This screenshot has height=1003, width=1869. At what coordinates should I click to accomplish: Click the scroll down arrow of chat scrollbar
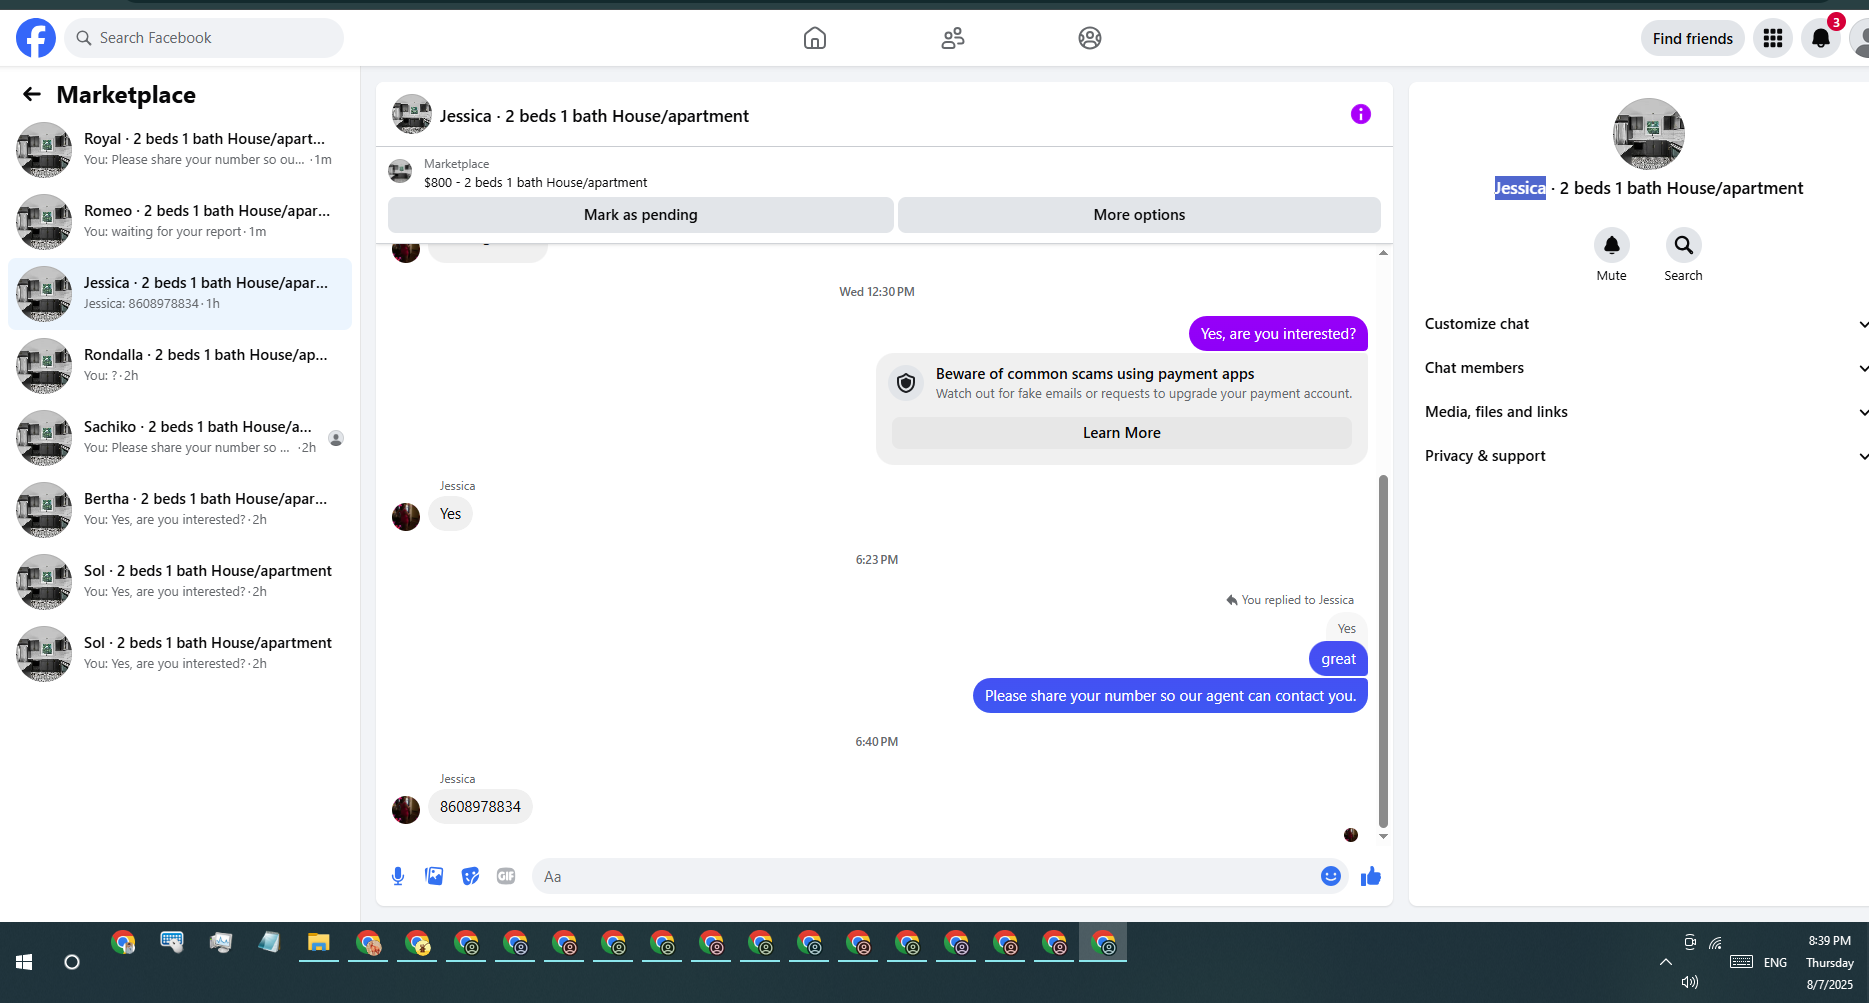tap(1384, 836)
